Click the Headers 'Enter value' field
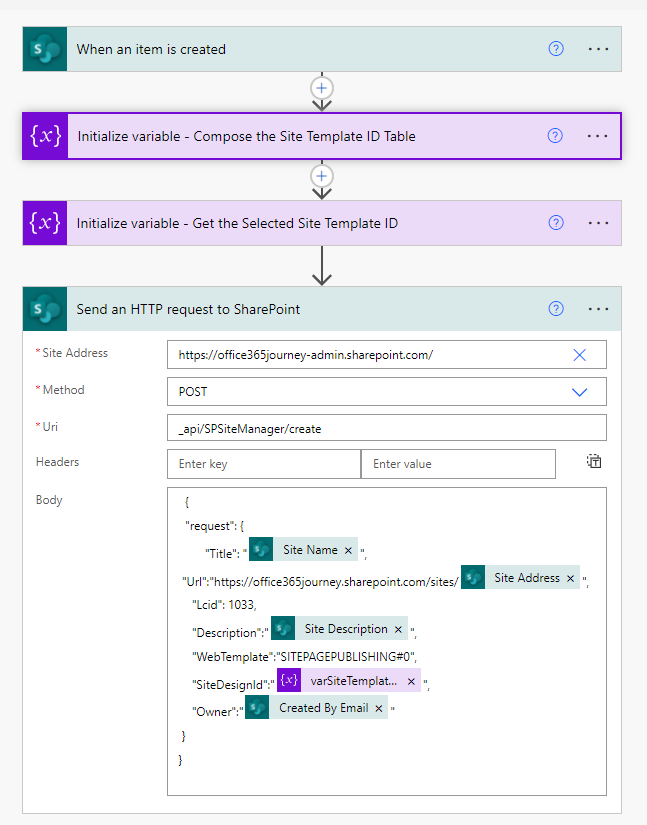 point(458,464)
